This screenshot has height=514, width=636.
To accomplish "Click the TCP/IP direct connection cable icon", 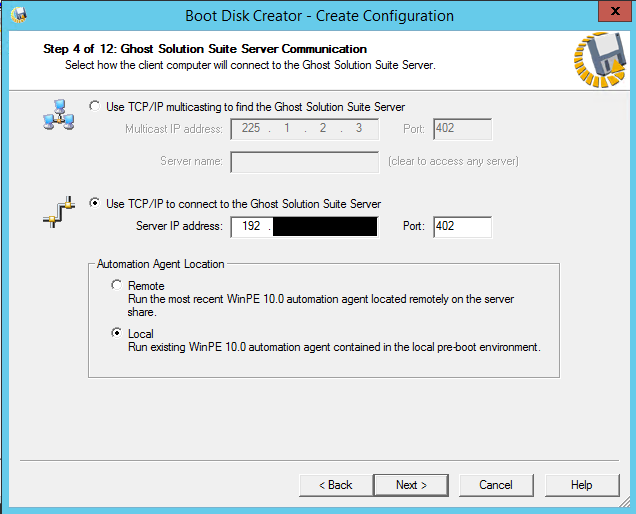I will pos(59,212).
